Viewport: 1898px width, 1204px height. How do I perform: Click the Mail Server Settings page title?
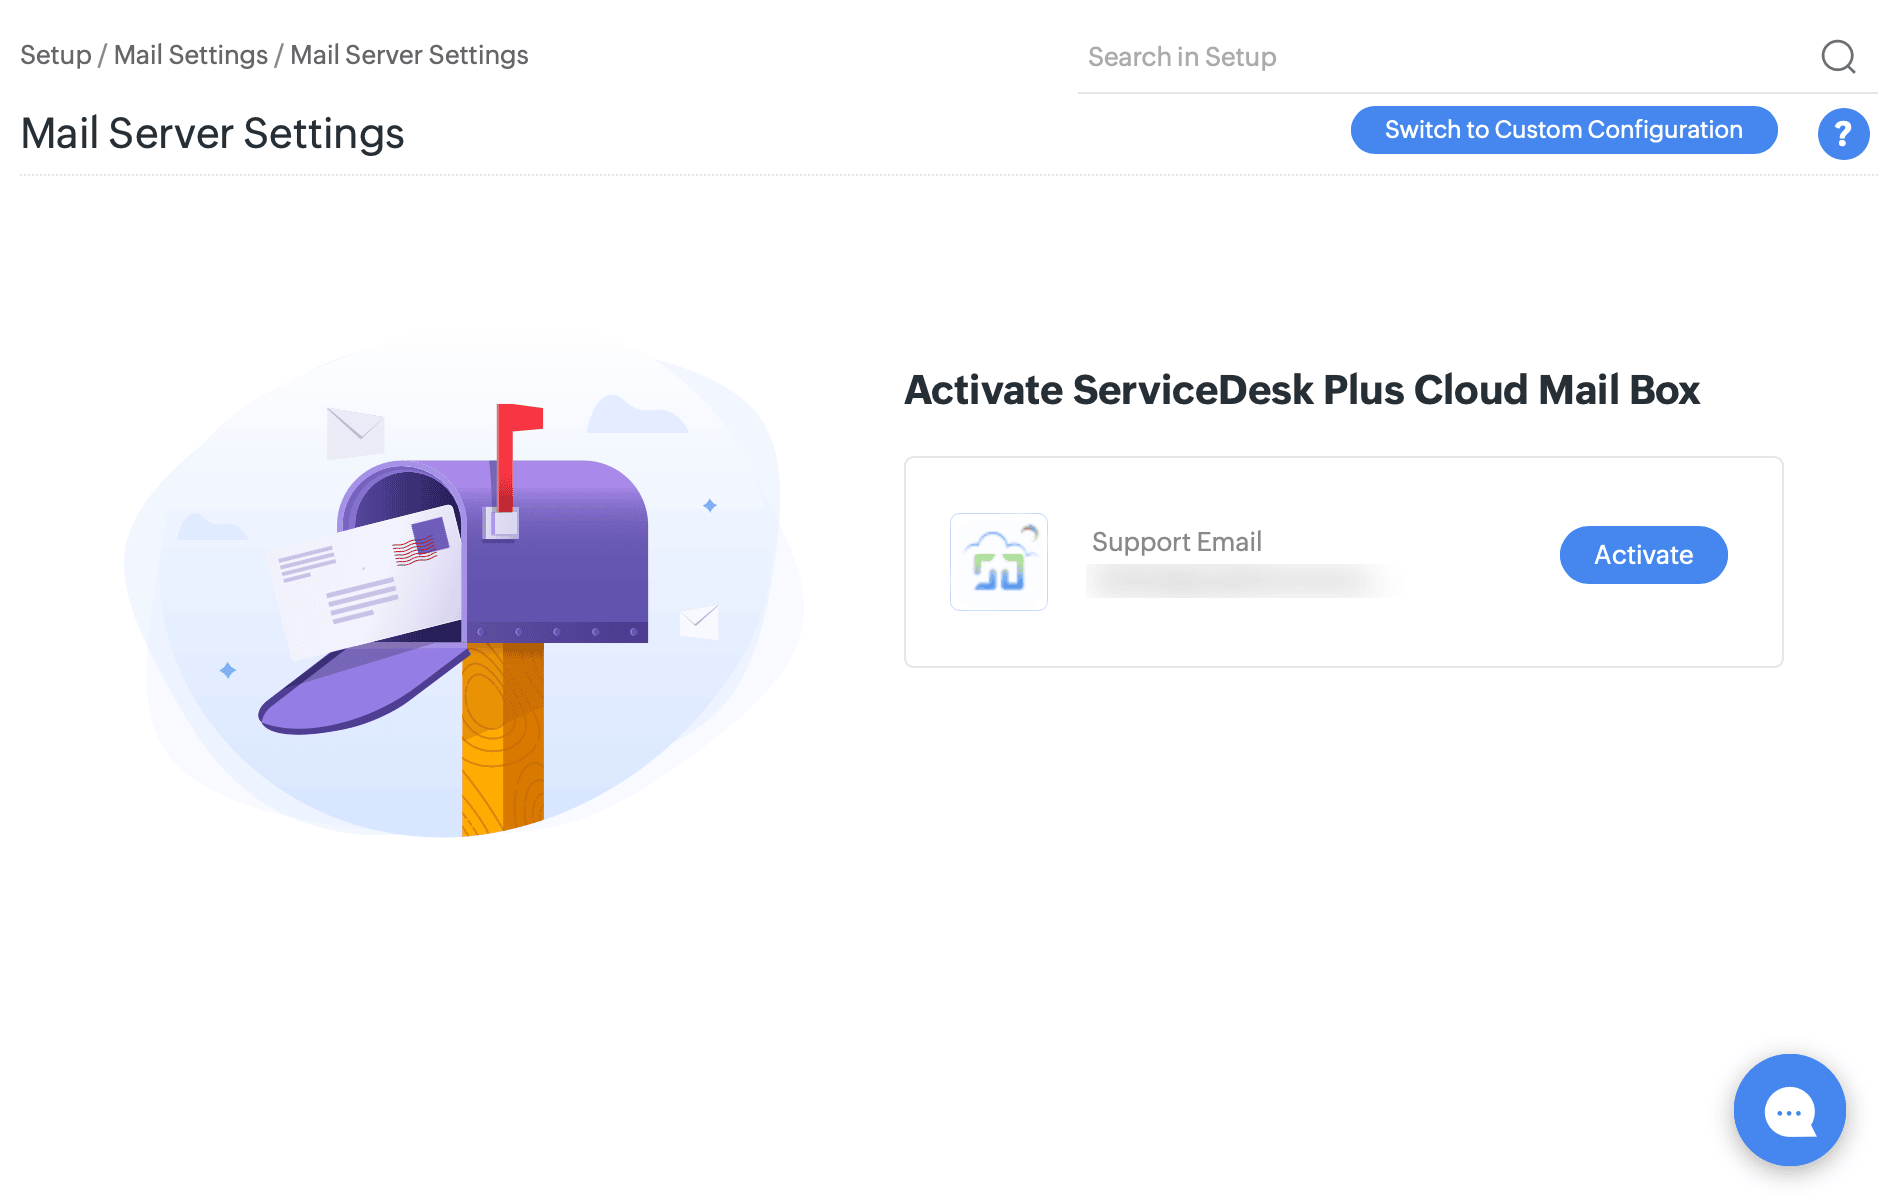[212, 133]
